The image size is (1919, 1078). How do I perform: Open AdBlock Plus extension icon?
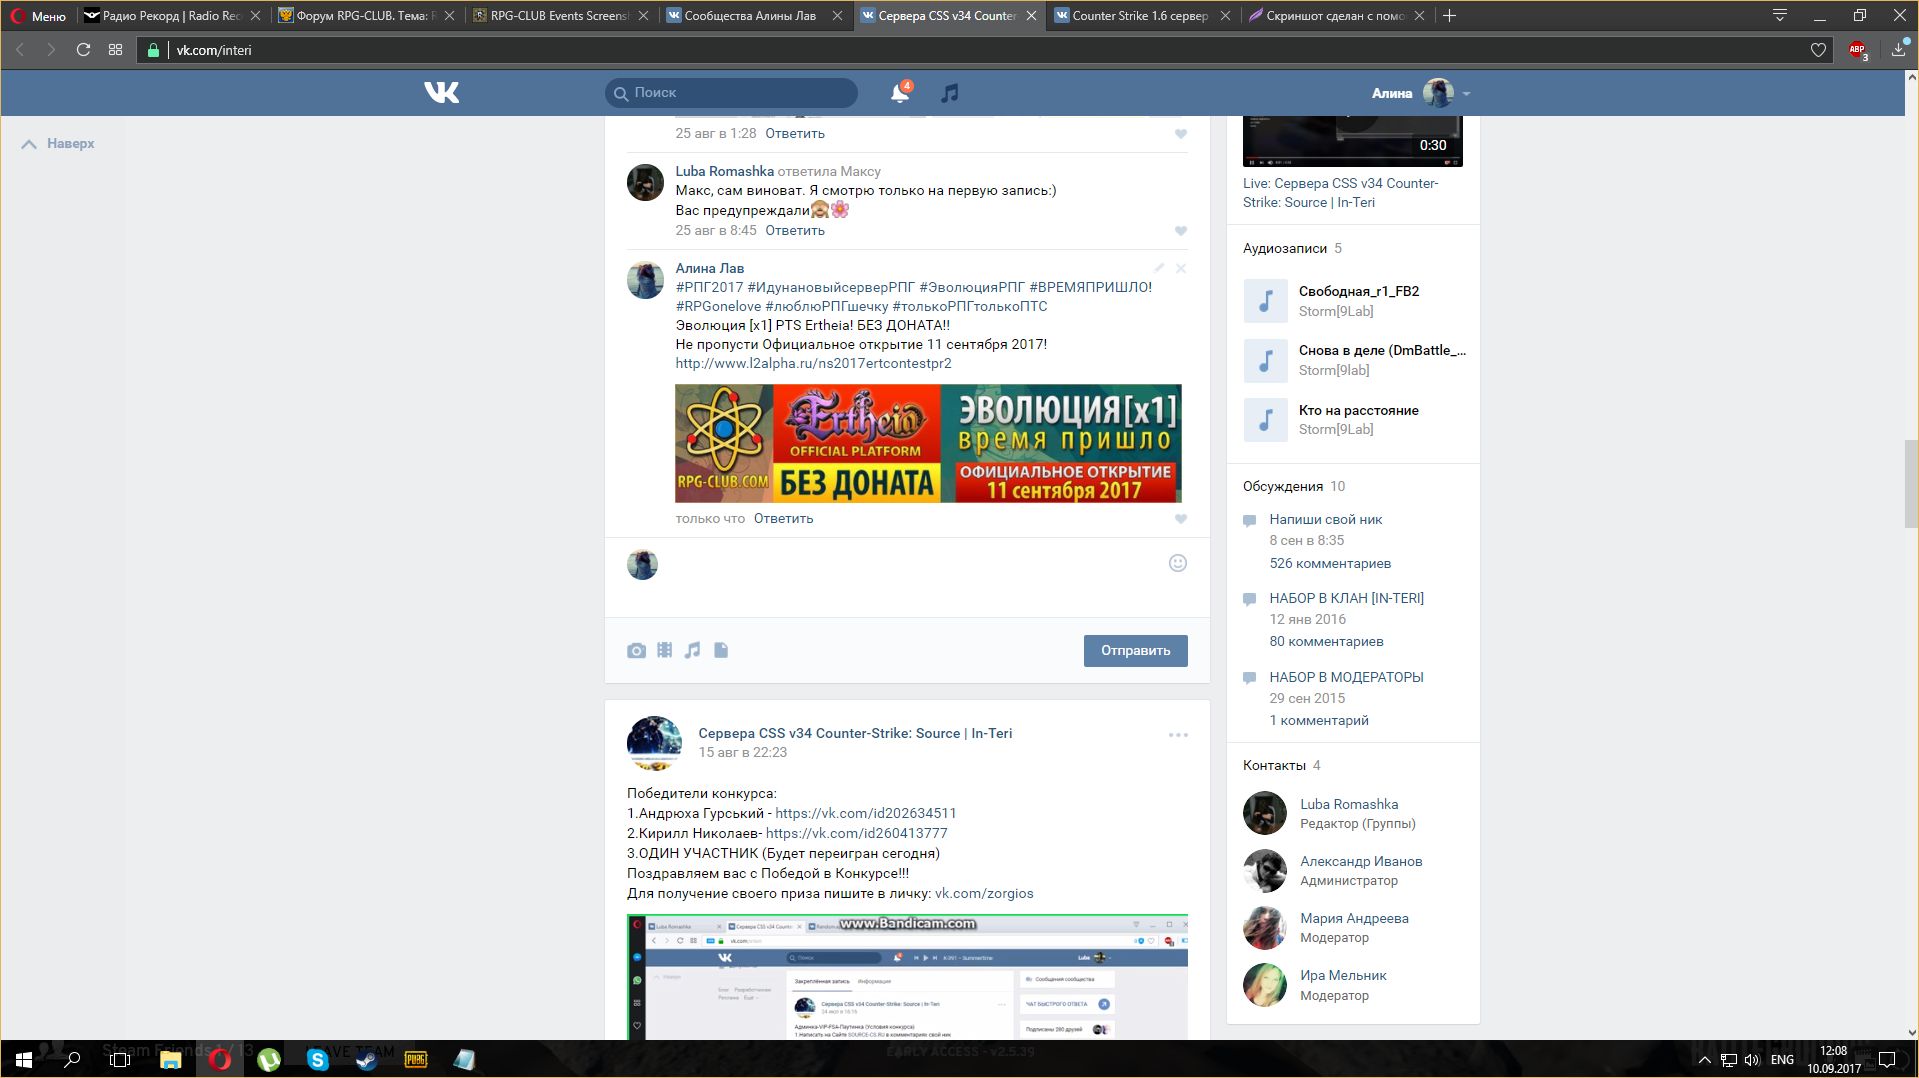tap(1858, 50)
